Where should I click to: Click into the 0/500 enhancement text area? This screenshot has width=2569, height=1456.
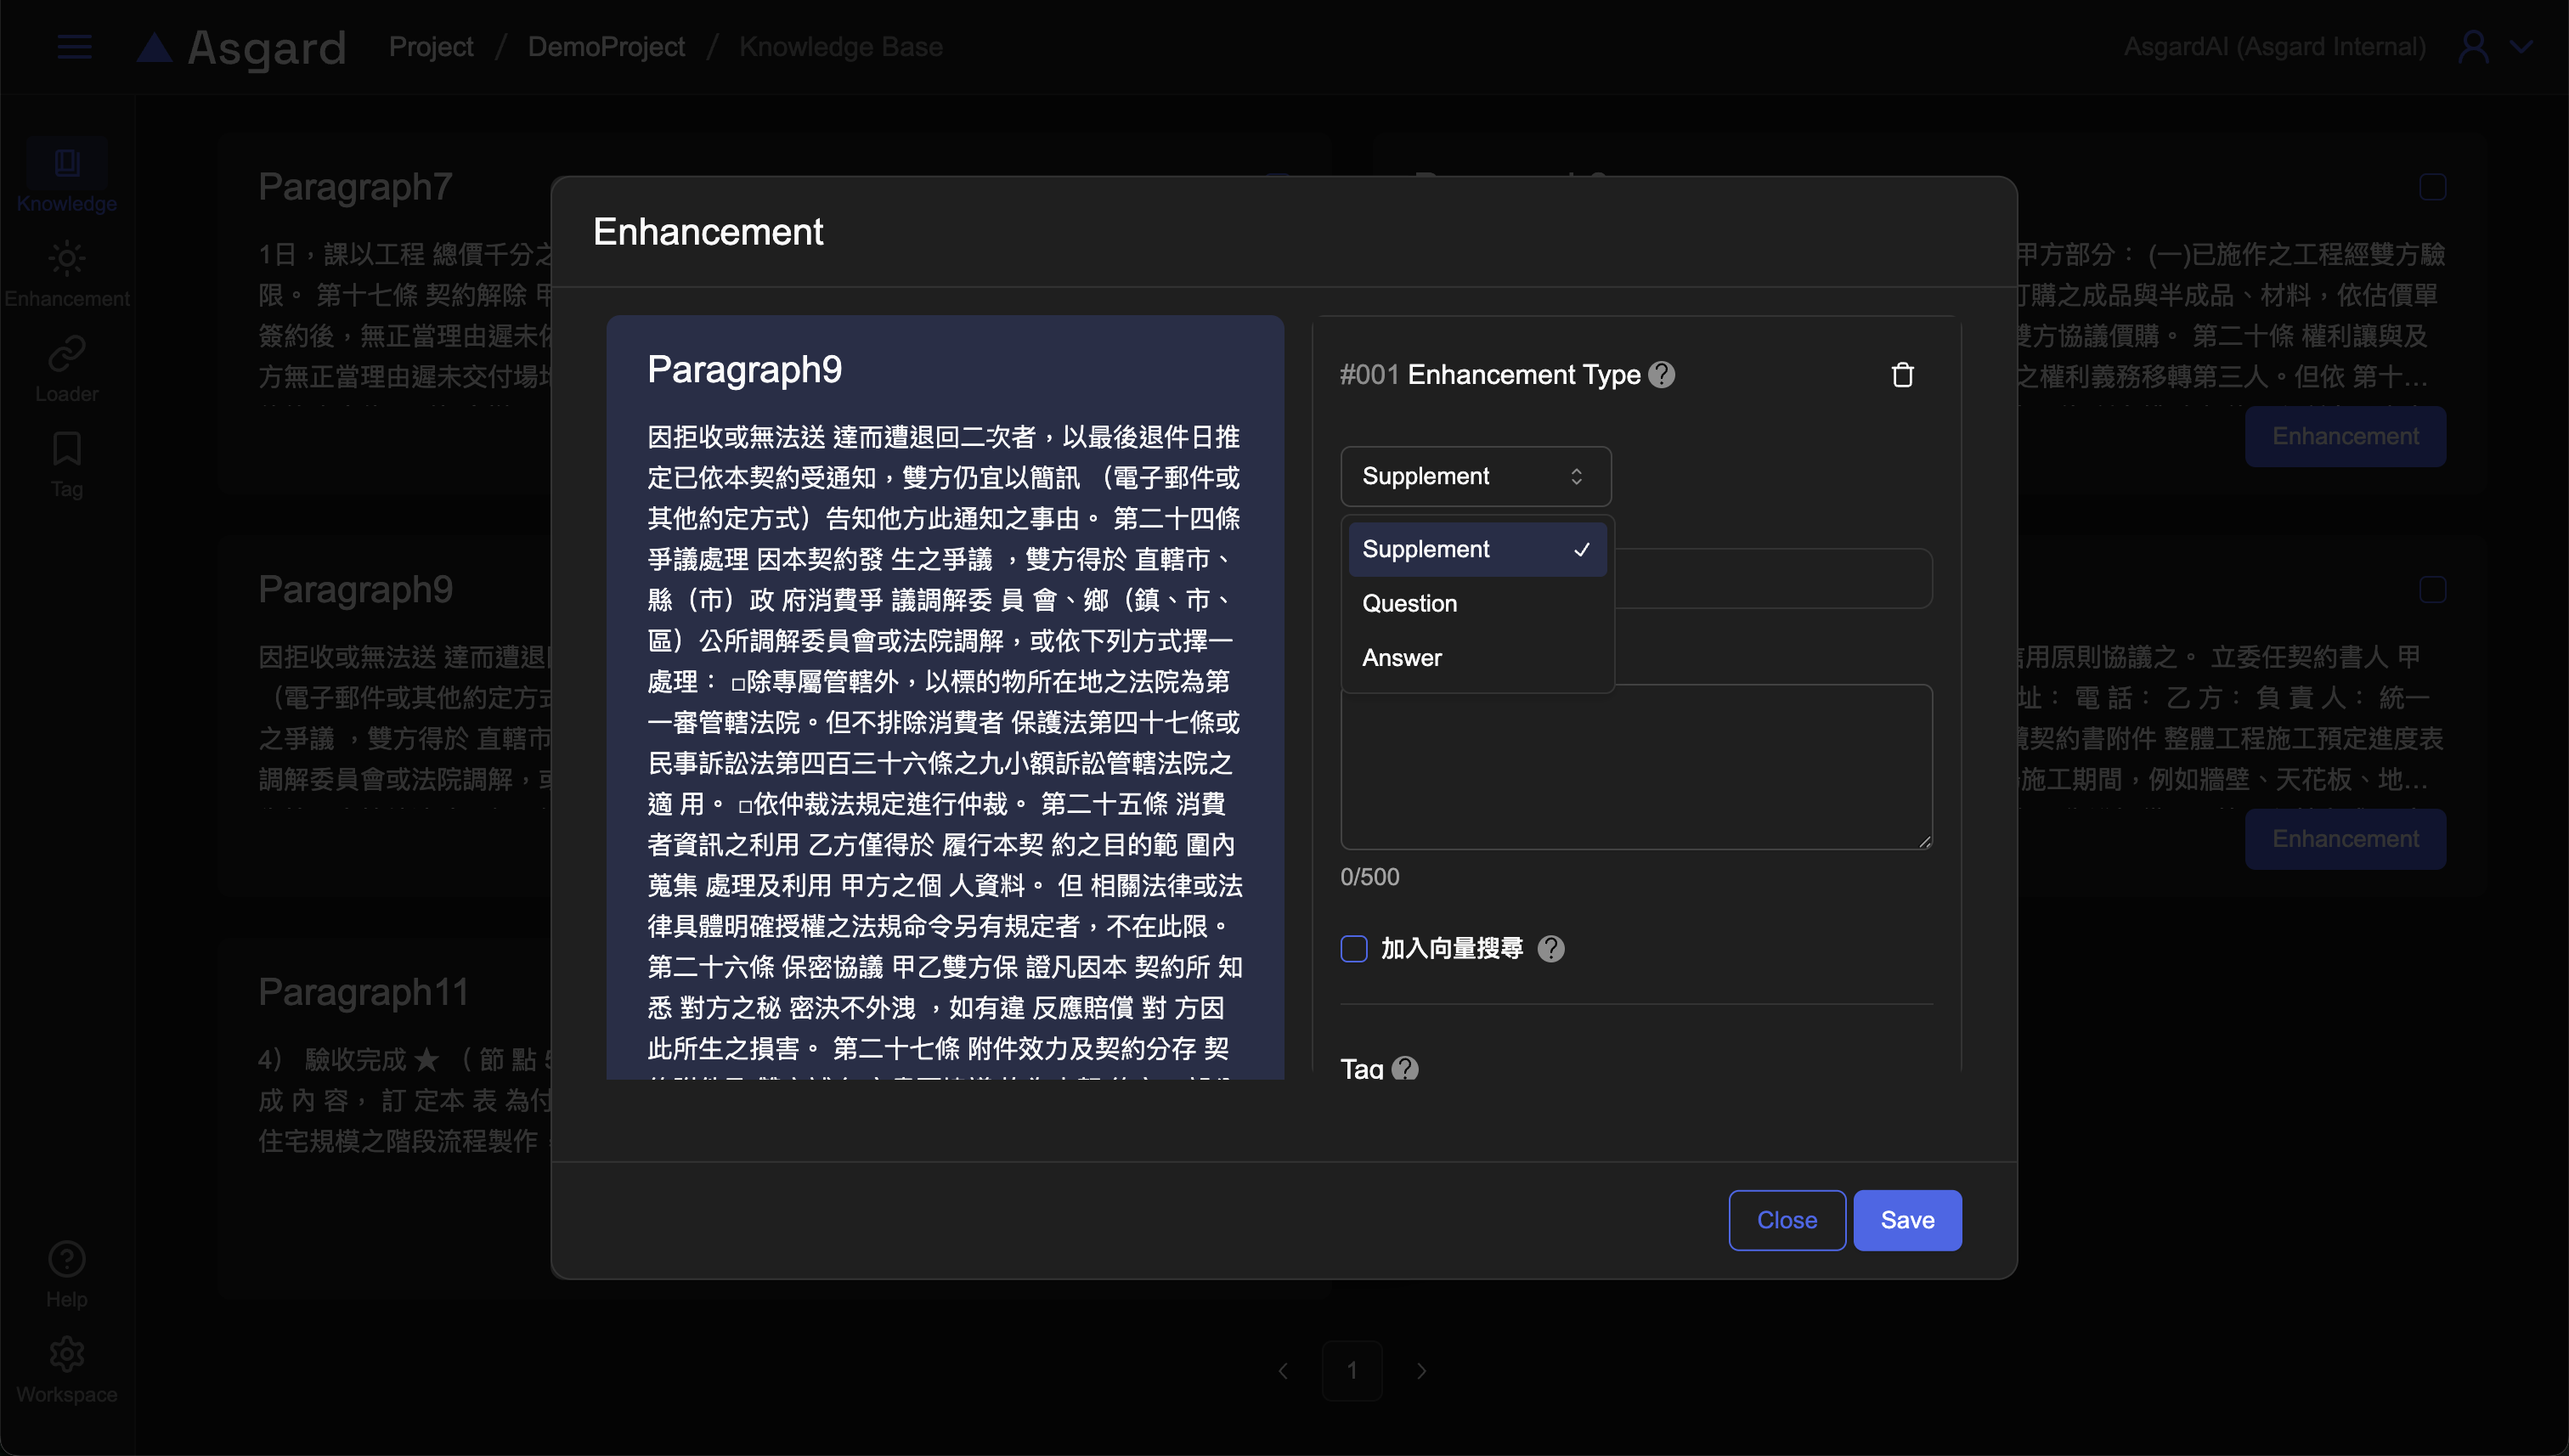click(1636, 767)
